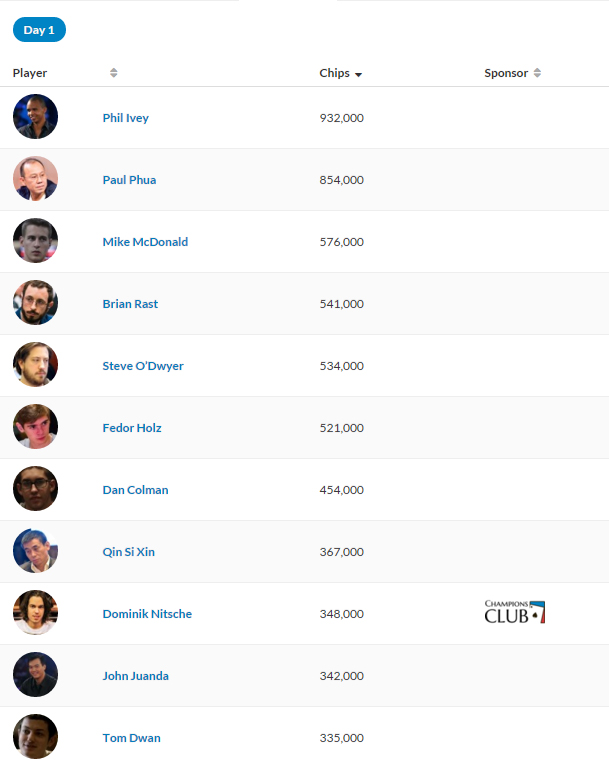Image resolution: width=609 pixels, height=764 pixels.
Task: Open Paul Phua's player profile link
Action: pyautogui.click(x=130, y=180)
